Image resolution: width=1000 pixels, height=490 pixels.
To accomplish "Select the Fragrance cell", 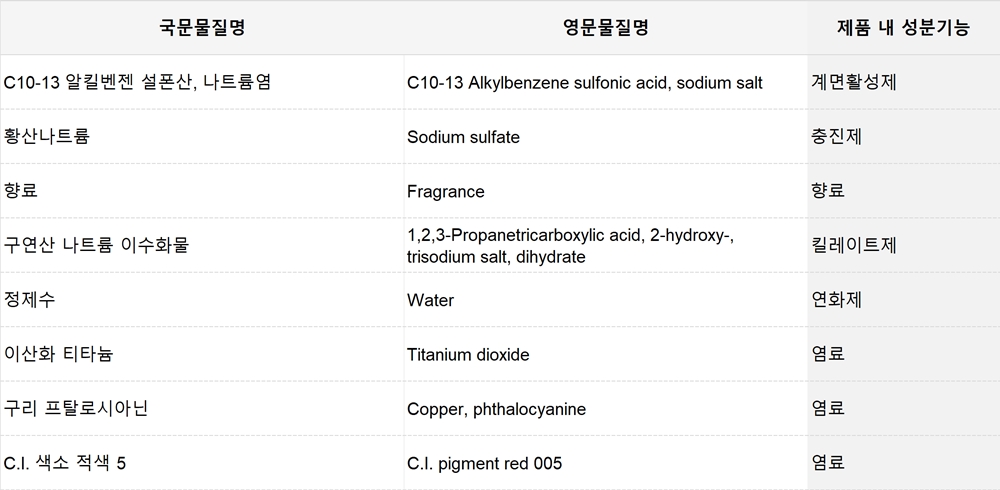I will [605, 191].
